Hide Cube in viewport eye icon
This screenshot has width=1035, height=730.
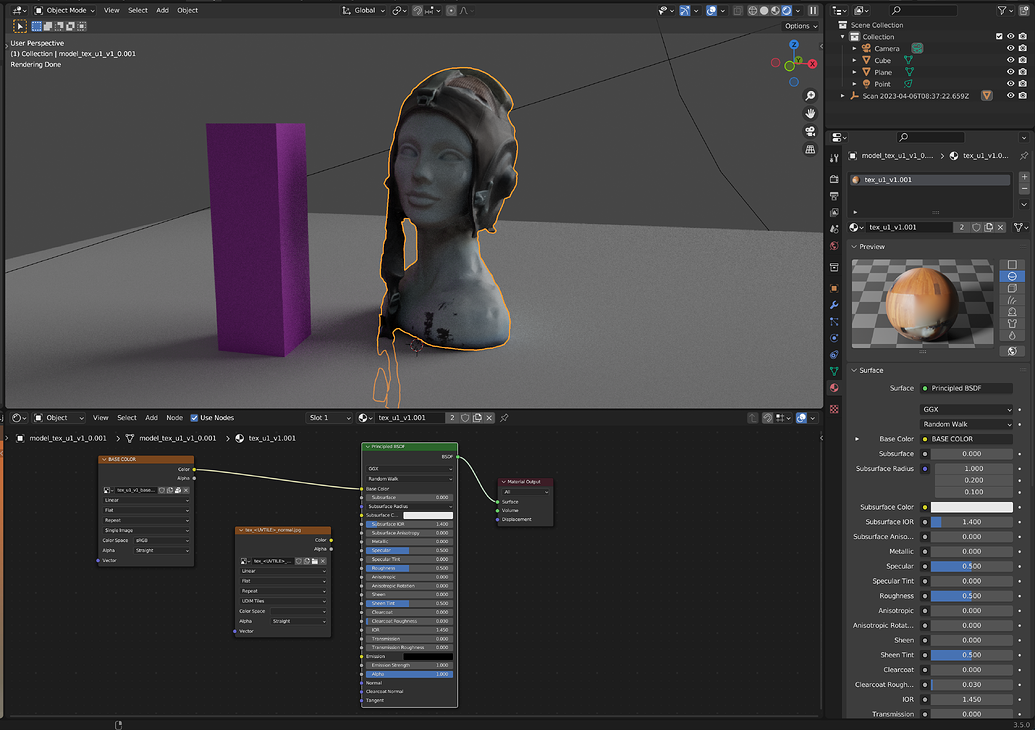1010,60
